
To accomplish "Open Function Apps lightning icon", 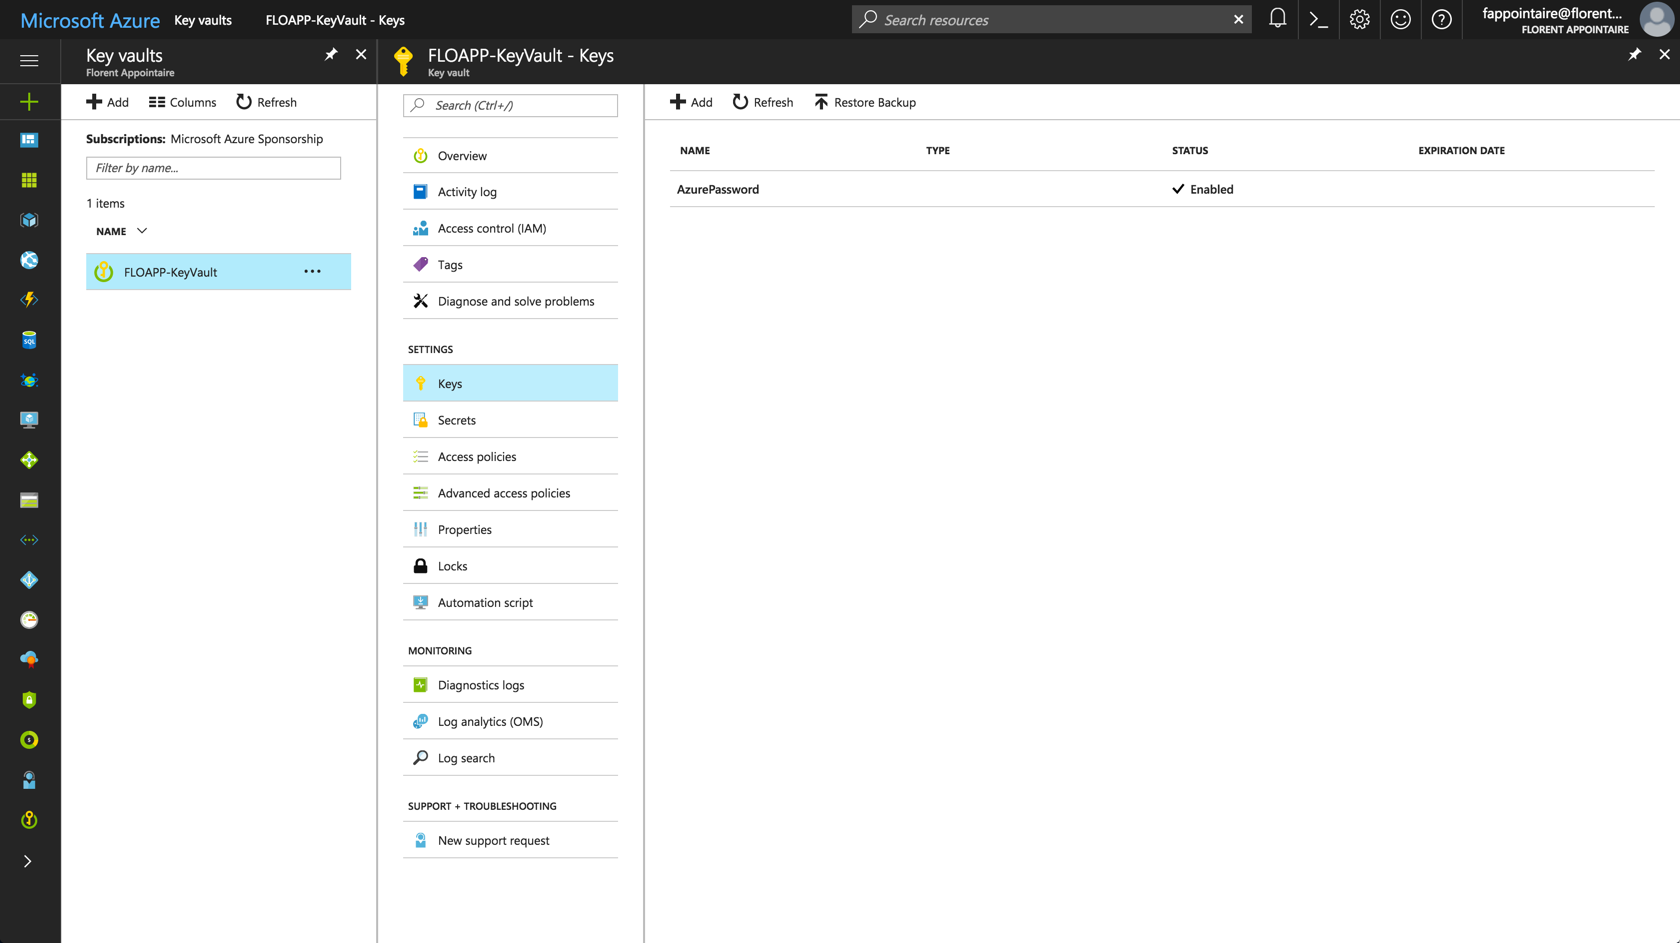I will click(29, 300).
